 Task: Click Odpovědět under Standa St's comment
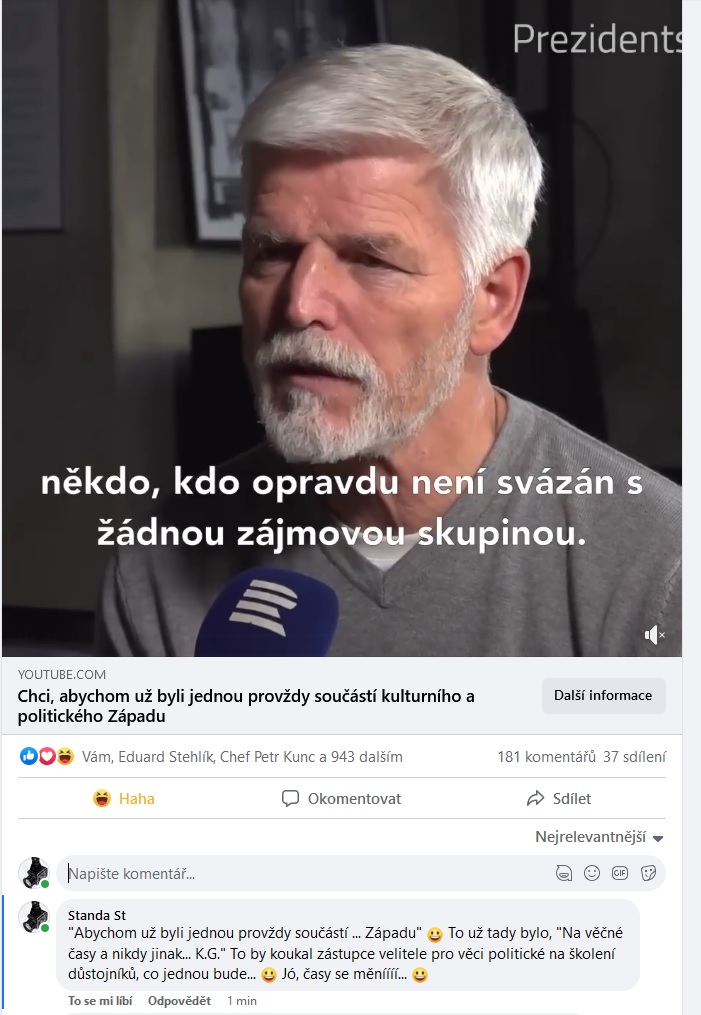[x=179, y=1001]
